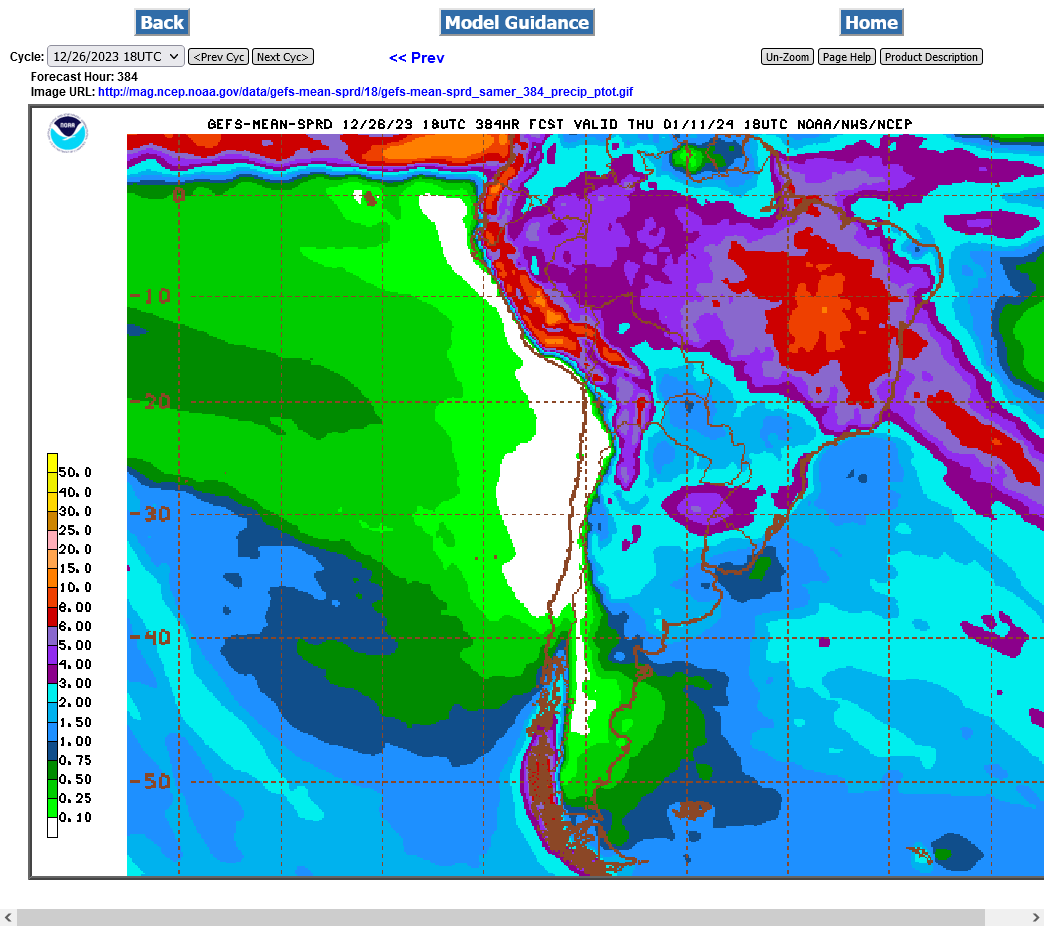Click the left arrow of horizontal scrollbar
This screenshot has height=926, width=1044.
(8, 917)
